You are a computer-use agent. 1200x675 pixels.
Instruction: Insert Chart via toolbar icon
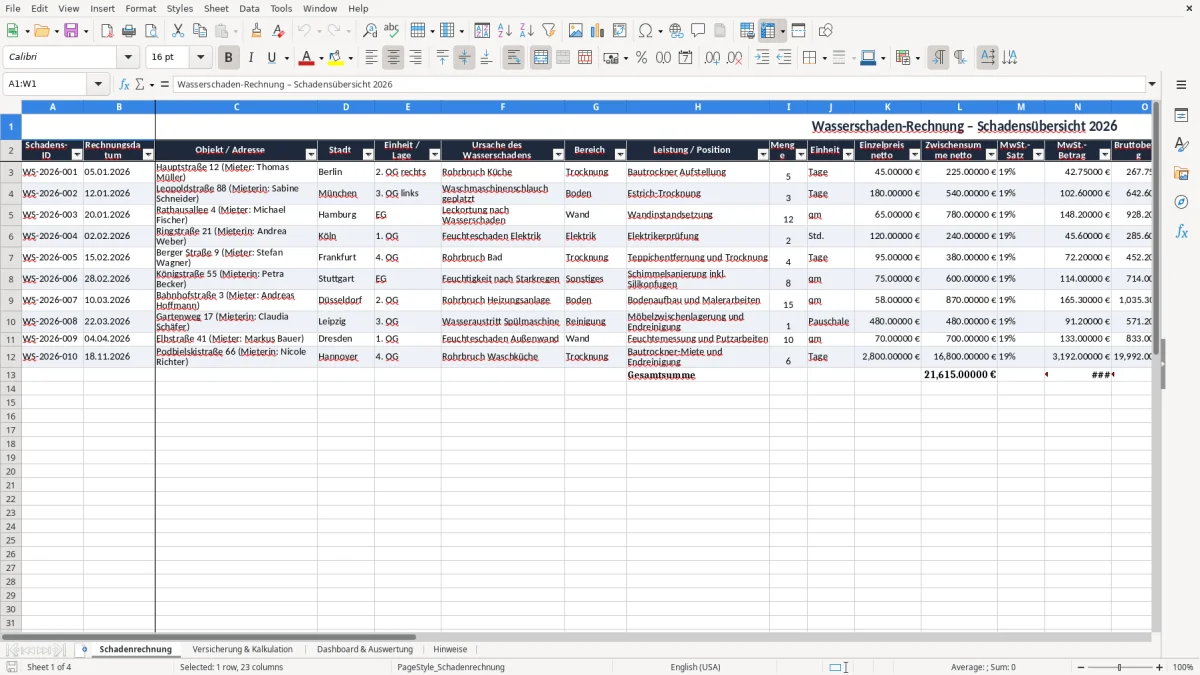coord(598,31)
